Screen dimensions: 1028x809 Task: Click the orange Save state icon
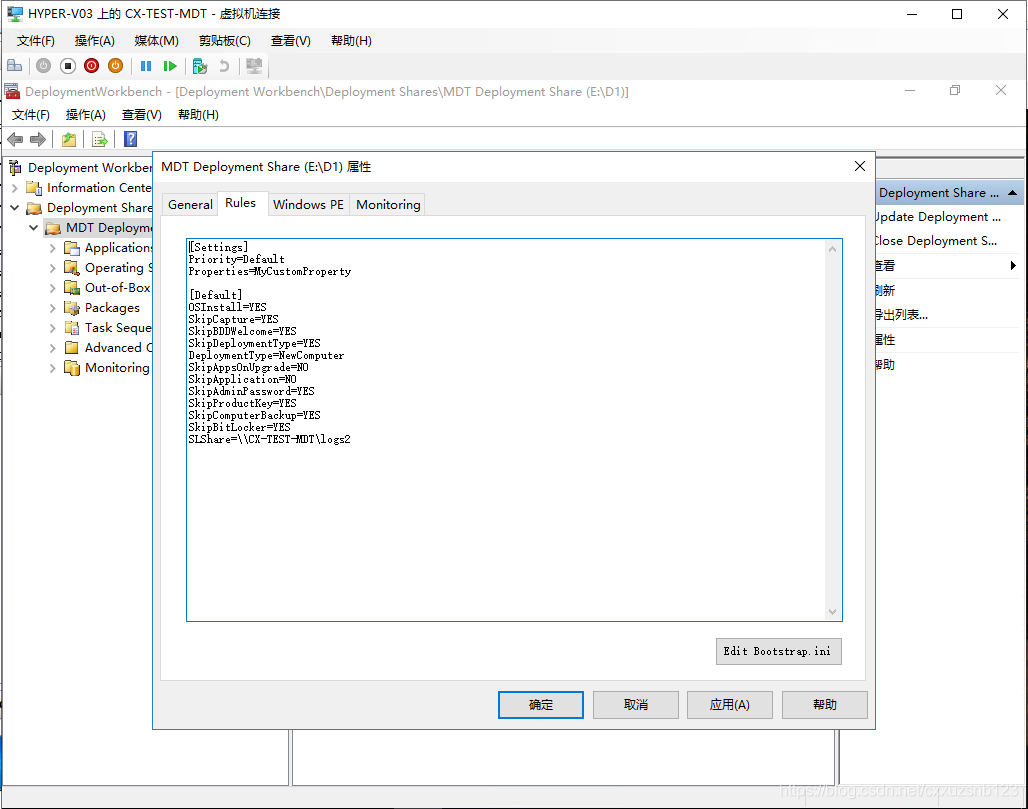[115, 66]
